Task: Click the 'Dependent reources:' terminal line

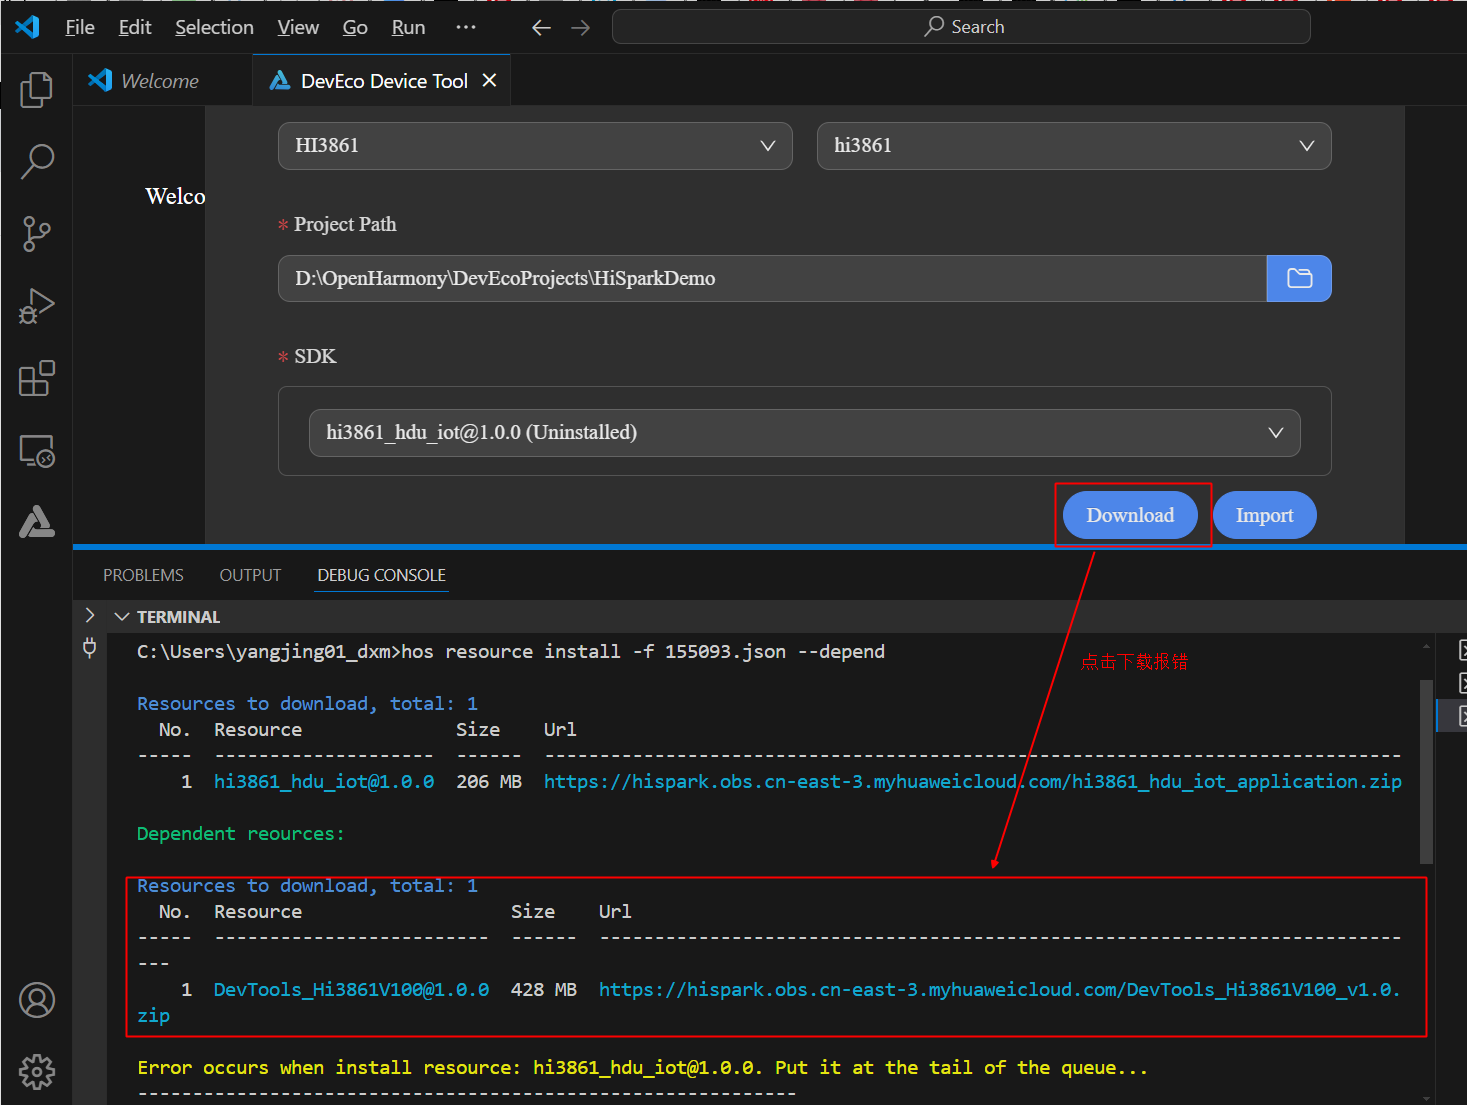Action: (240, 834)
